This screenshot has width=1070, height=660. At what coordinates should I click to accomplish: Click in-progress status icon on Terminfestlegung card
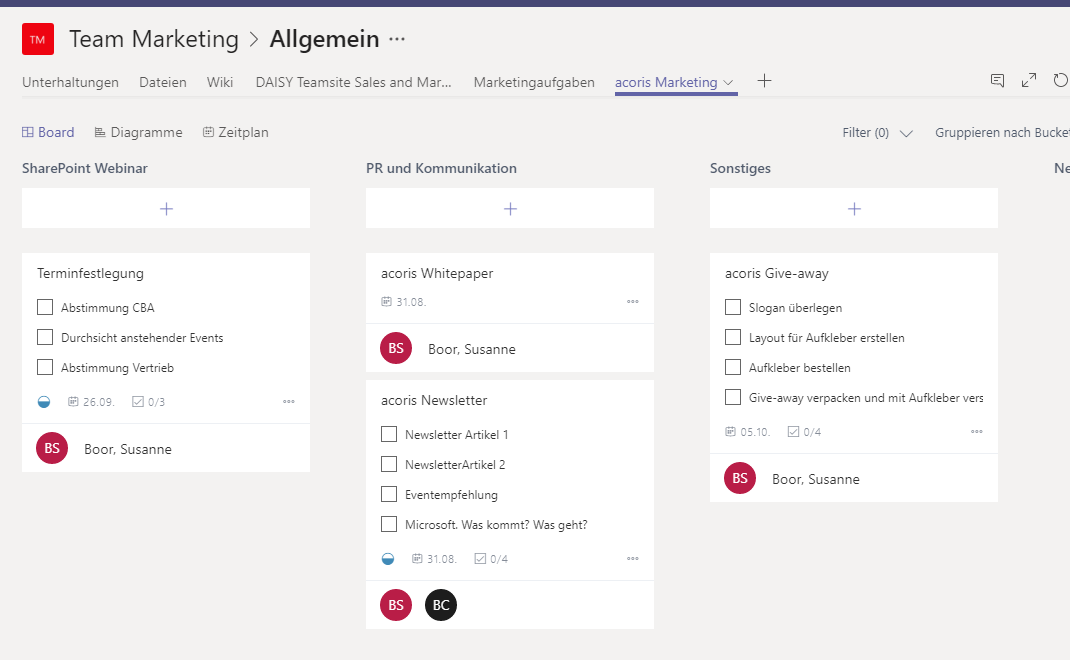point(44,402)
